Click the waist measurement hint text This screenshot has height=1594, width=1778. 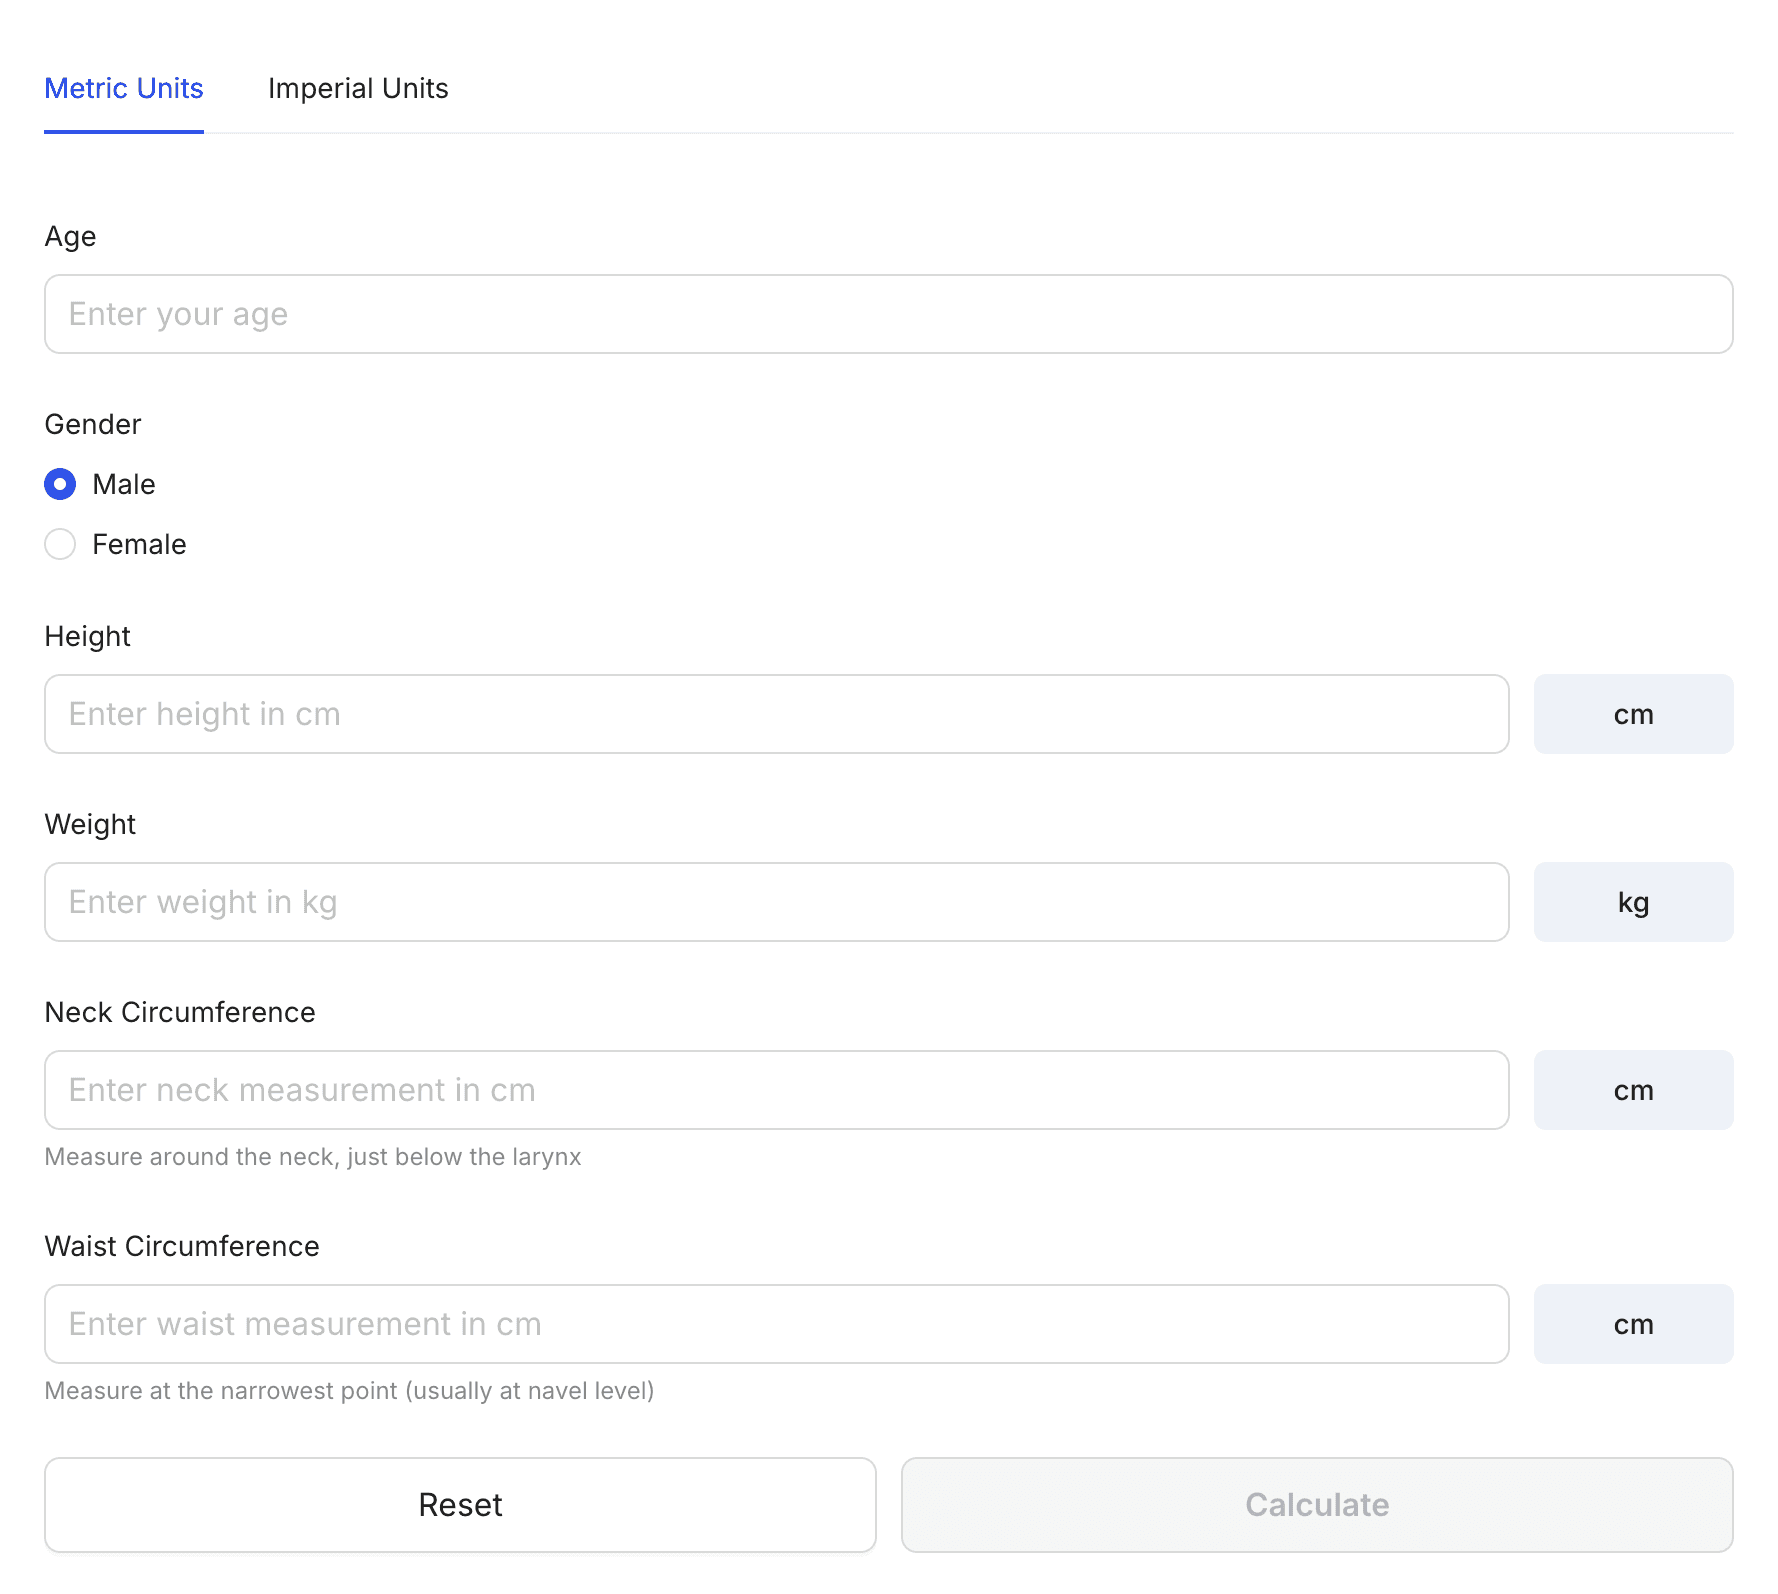pyautogui.click(x=349, y=1391)
